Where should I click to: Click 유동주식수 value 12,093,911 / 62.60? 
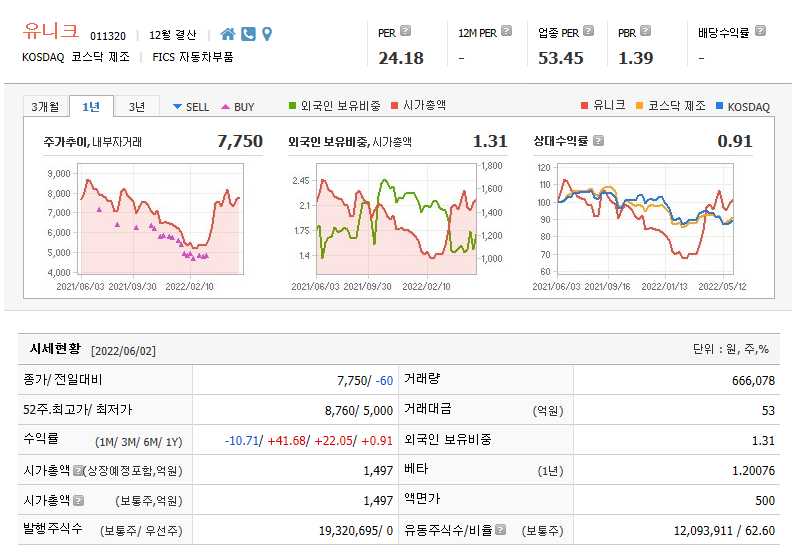(724, 531)
